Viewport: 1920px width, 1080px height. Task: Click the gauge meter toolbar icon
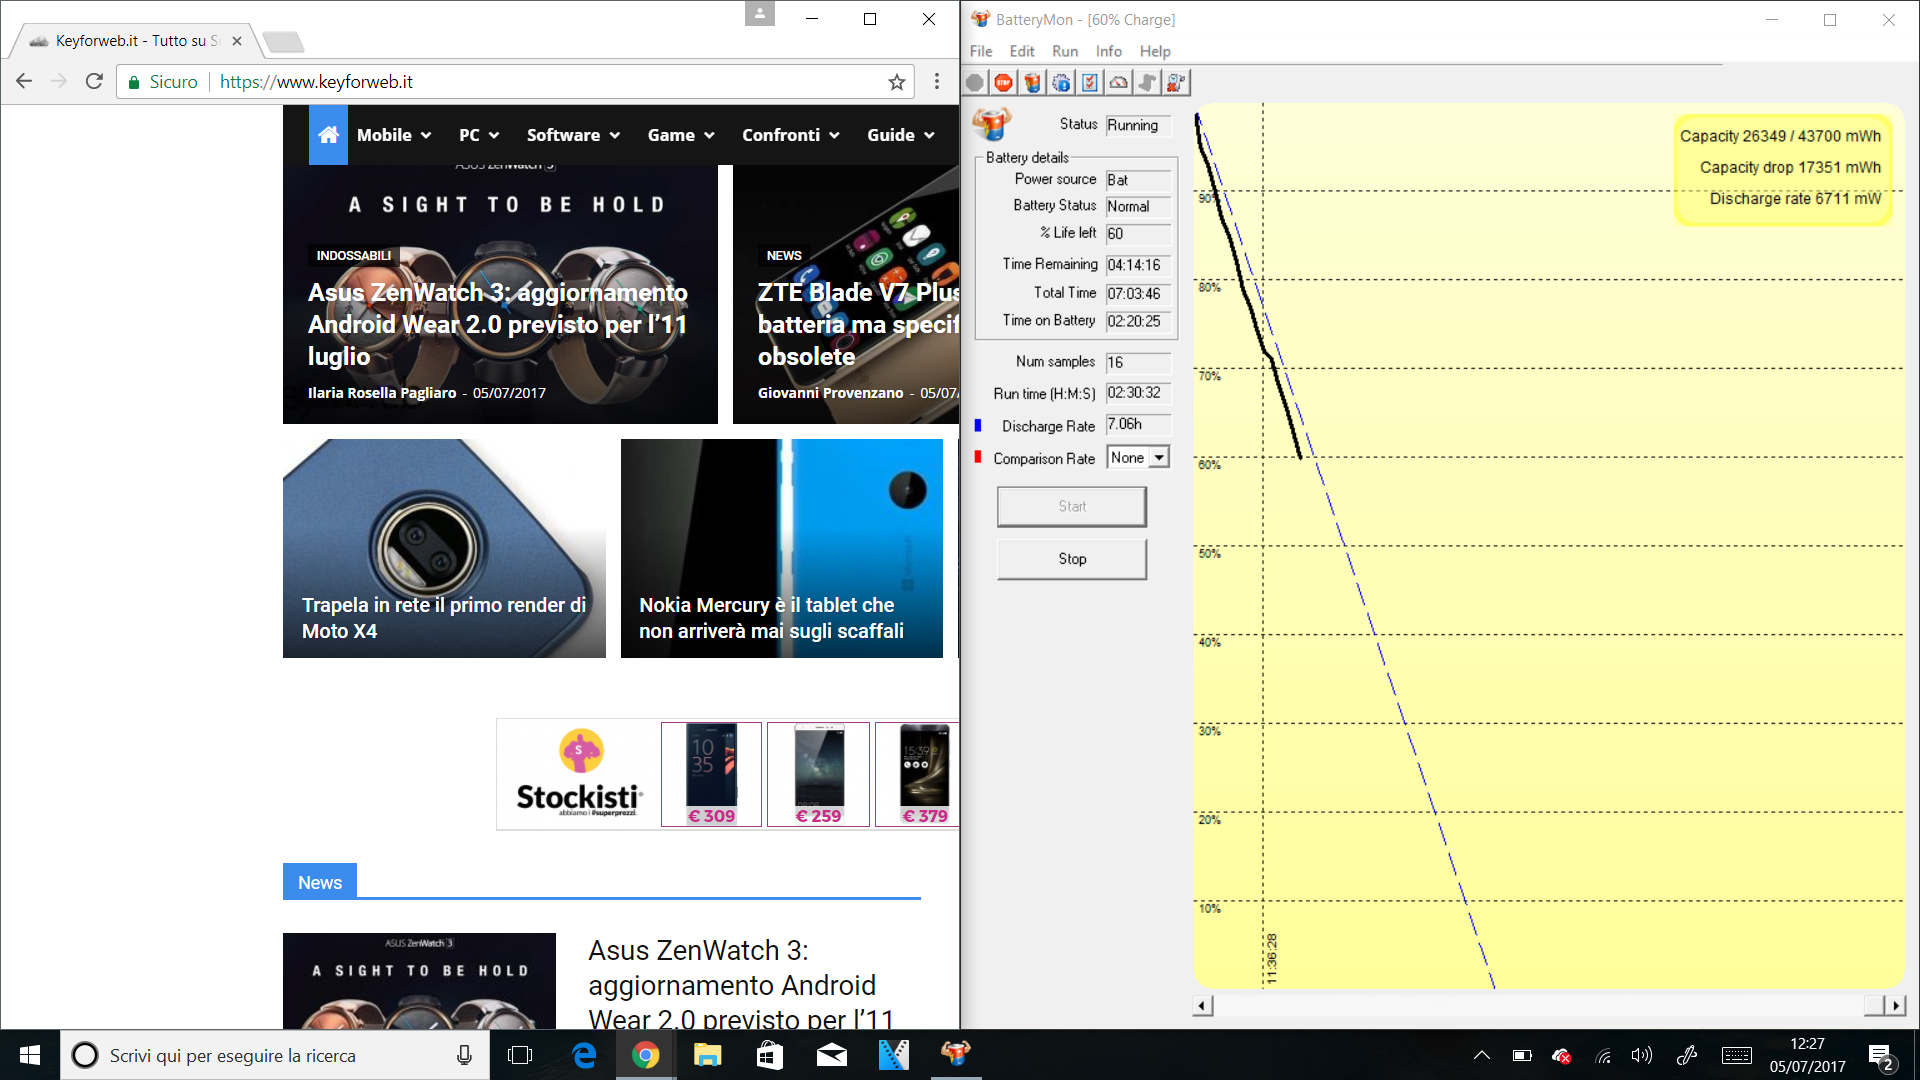tap(1119, 83)
